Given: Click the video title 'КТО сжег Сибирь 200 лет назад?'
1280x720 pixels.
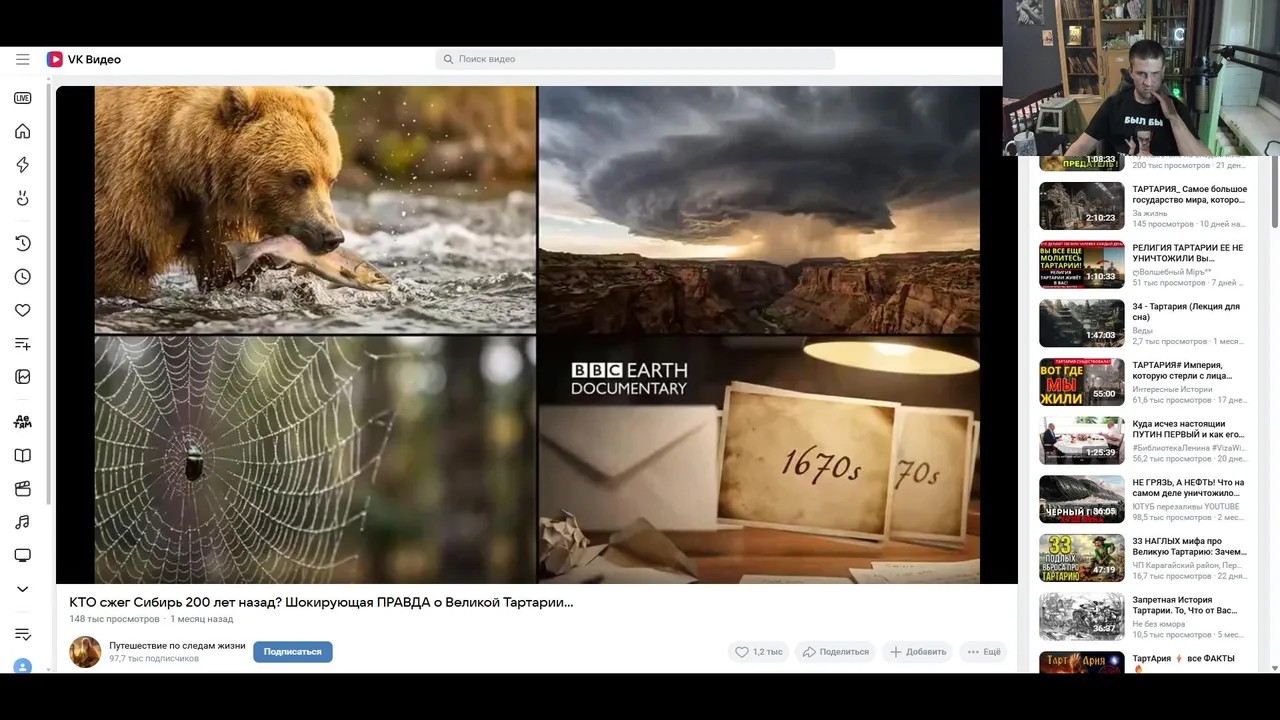Looking at the screenshot, I should 321,602.
